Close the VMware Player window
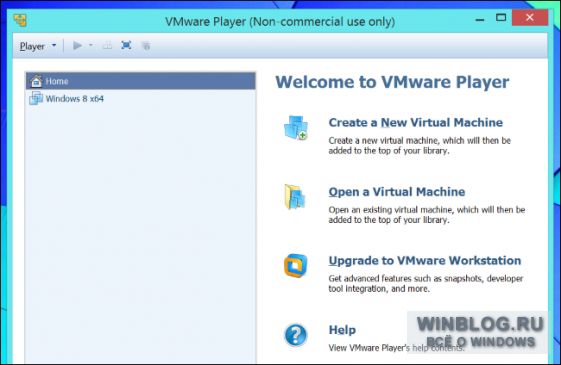Image resolution: width=561 pixels, height=365 pixels. coord(530,18)
